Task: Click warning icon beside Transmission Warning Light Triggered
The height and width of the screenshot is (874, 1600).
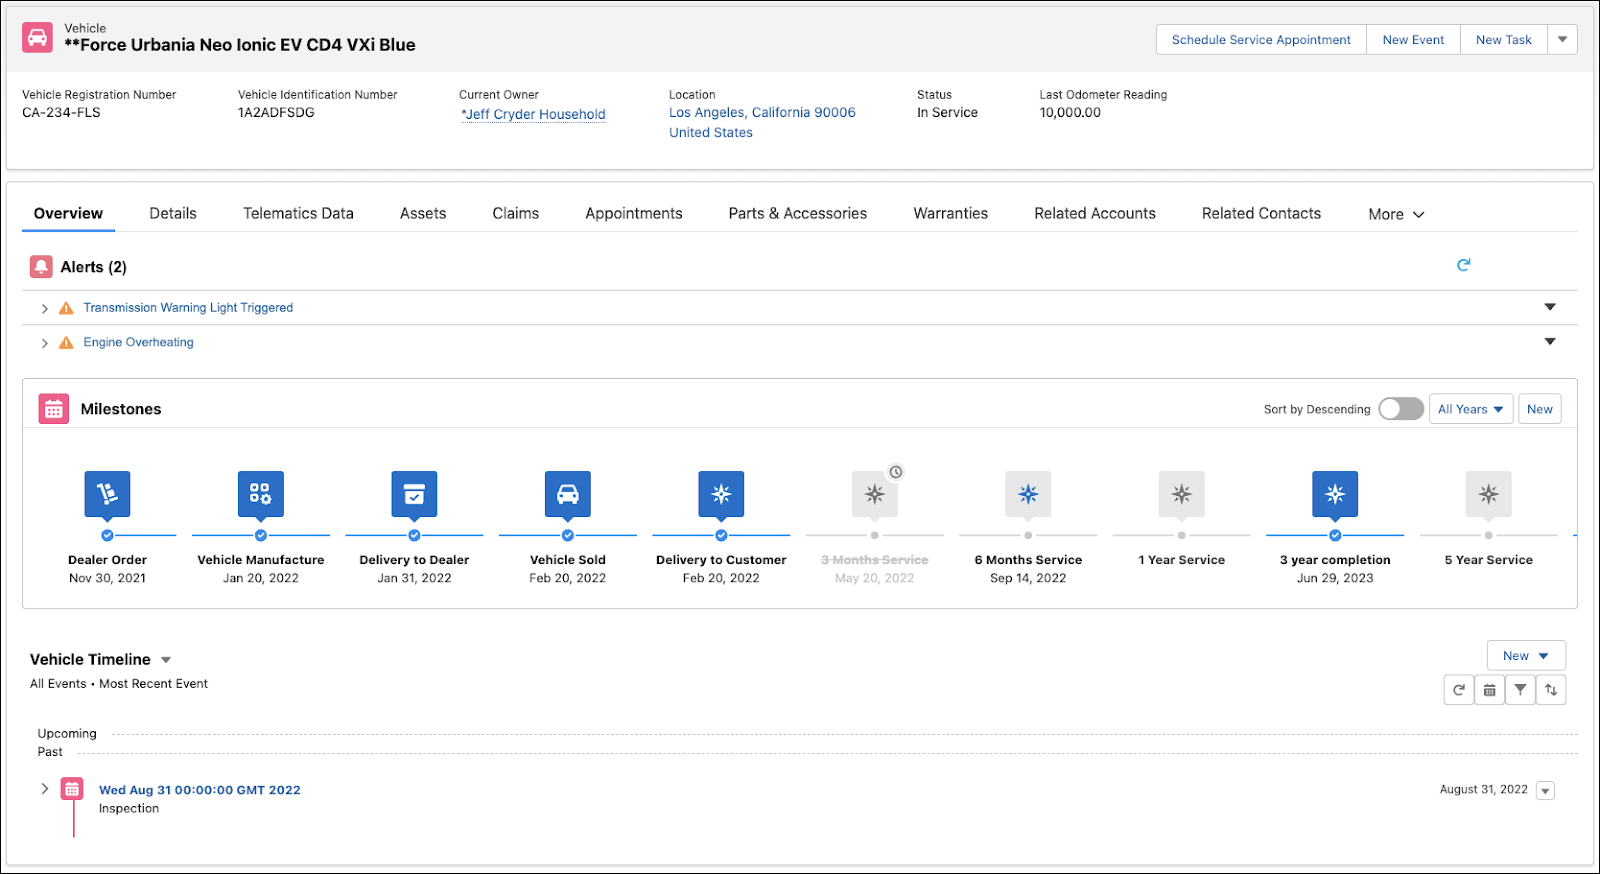Action: (x=66, y=308)
